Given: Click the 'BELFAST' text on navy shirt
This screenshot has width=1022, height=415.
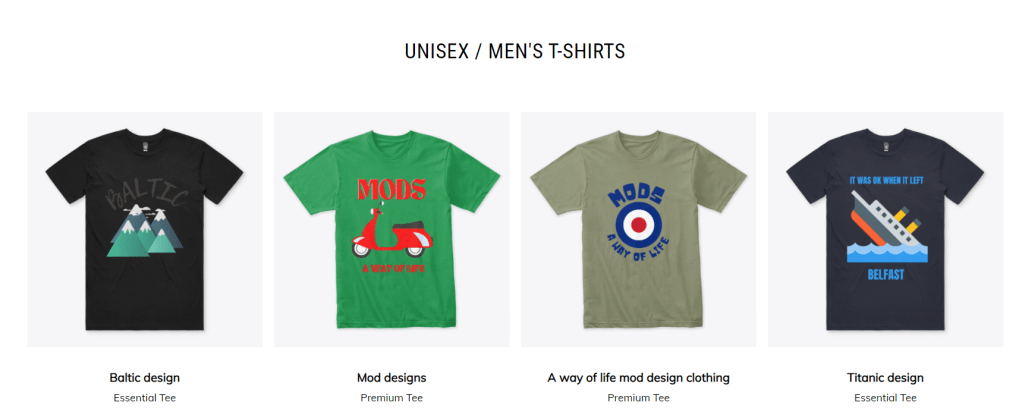Looking at the screenshot, I should point(886,275).
